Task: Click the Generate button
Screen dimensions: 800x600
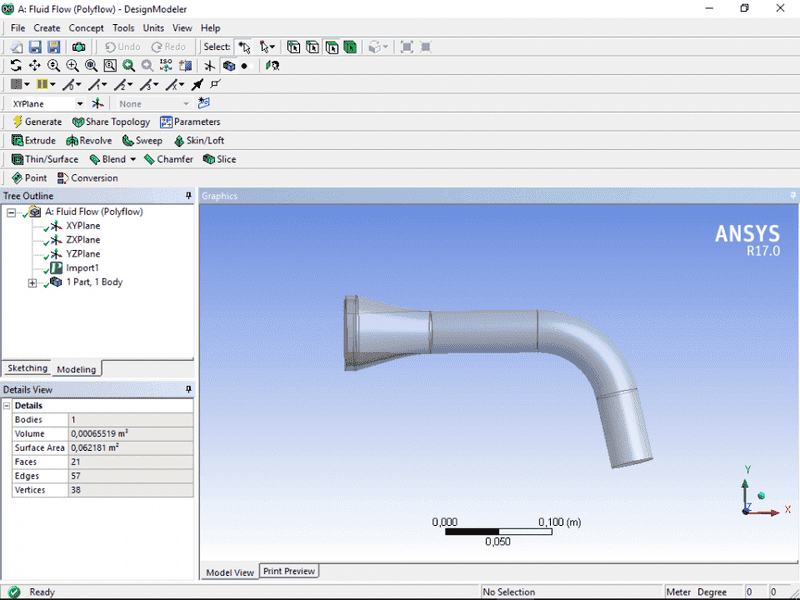Action: pos(37,122)
